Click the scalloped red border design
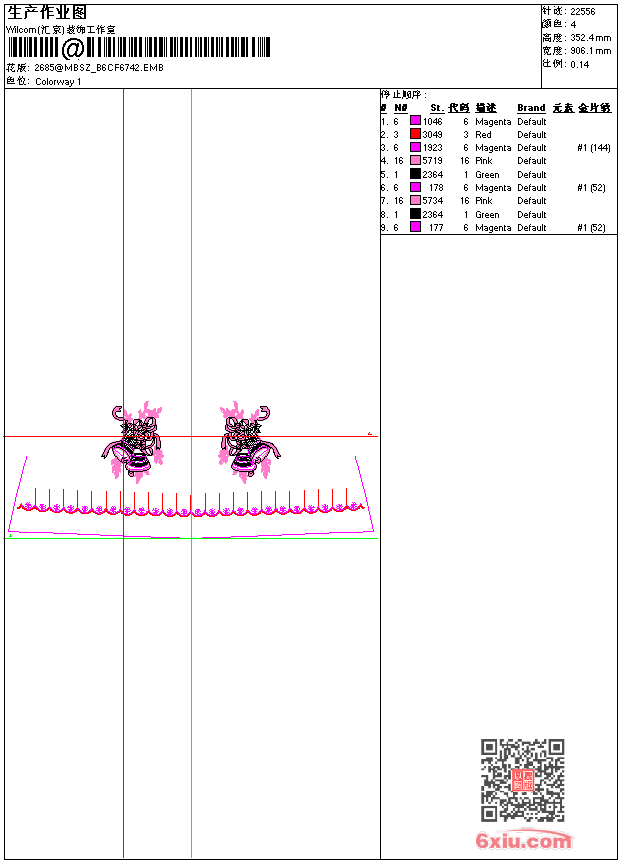The image size is (620, 860). pos(190,502)
